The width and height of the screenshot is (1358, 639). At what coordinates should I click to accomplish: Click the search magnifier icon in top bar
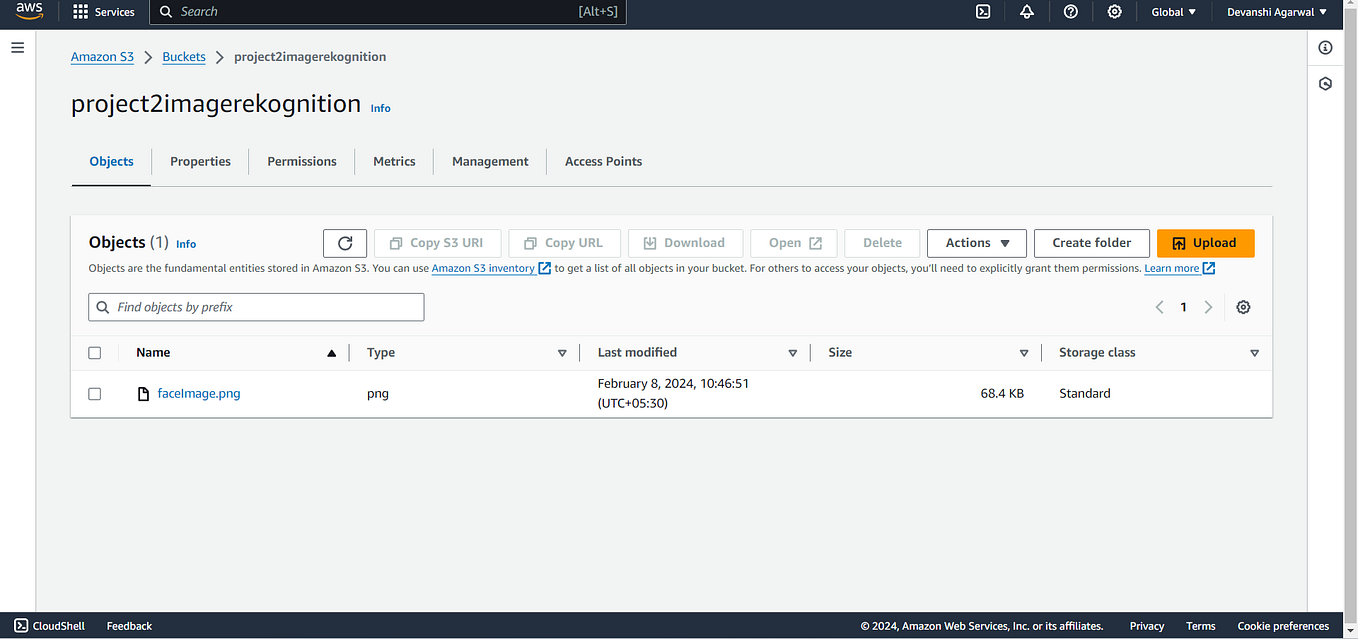click(167, 12)
